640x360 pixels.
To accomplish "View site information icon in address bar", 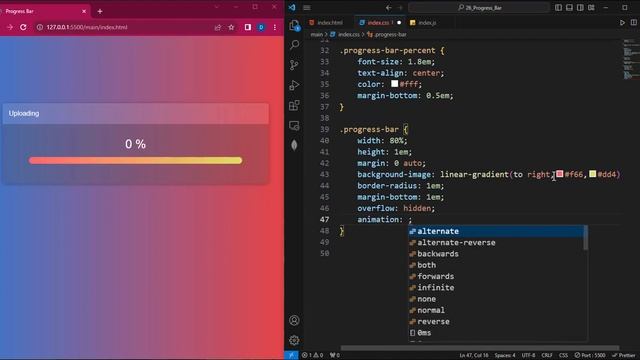I will (40, 27).
